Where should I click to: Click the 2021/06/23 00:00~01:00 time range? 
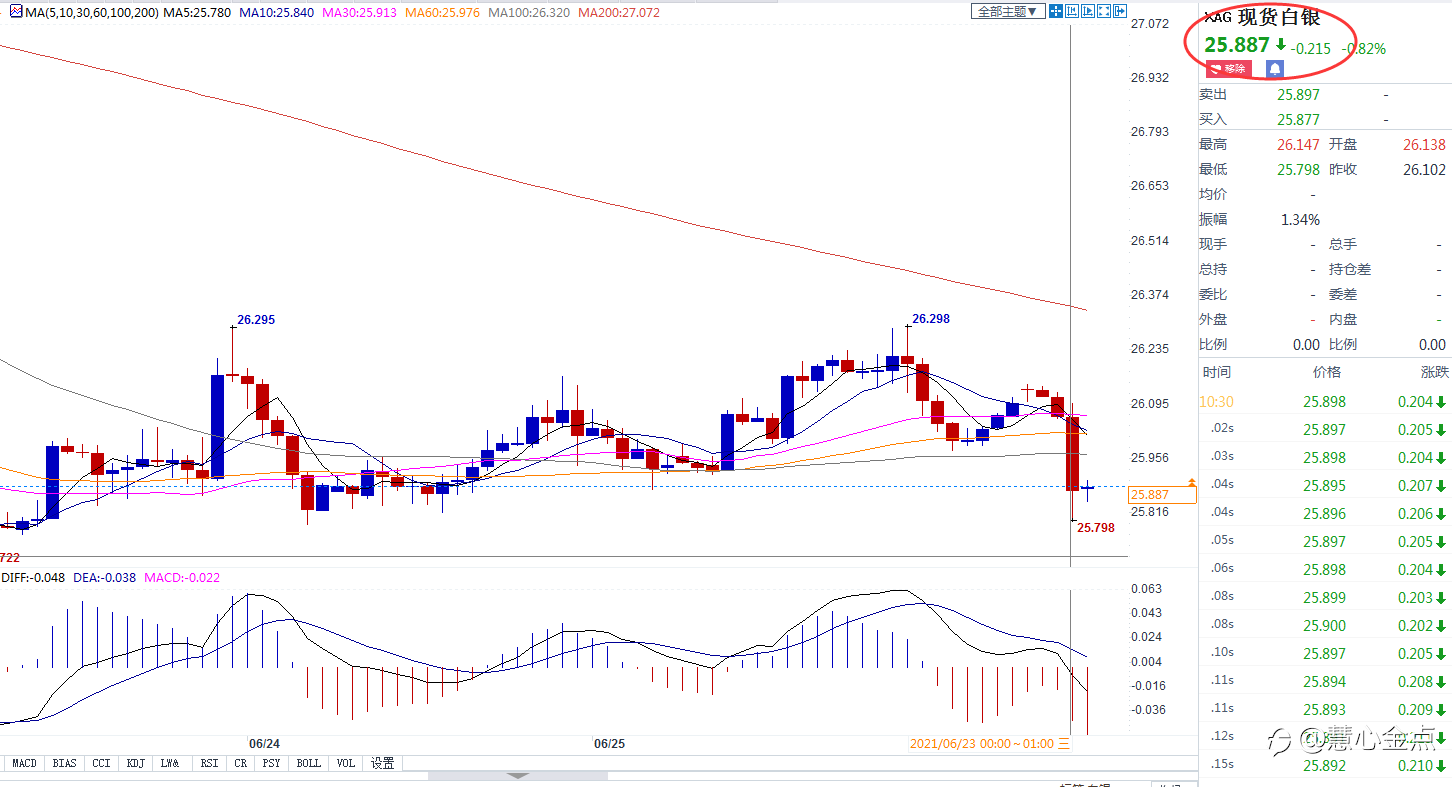coord(983,744)
